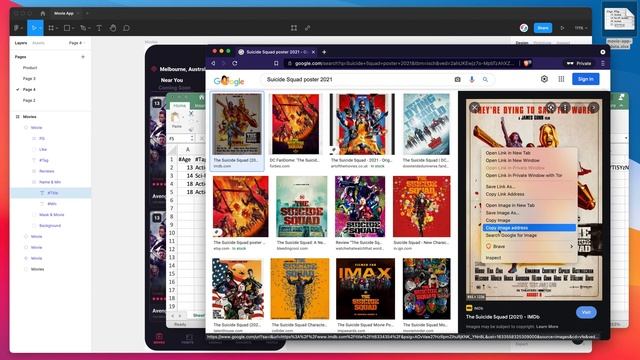Select the Page 2 entry in Pages
The height and width of the screenshot is (360, 640).
pos(29,100)
